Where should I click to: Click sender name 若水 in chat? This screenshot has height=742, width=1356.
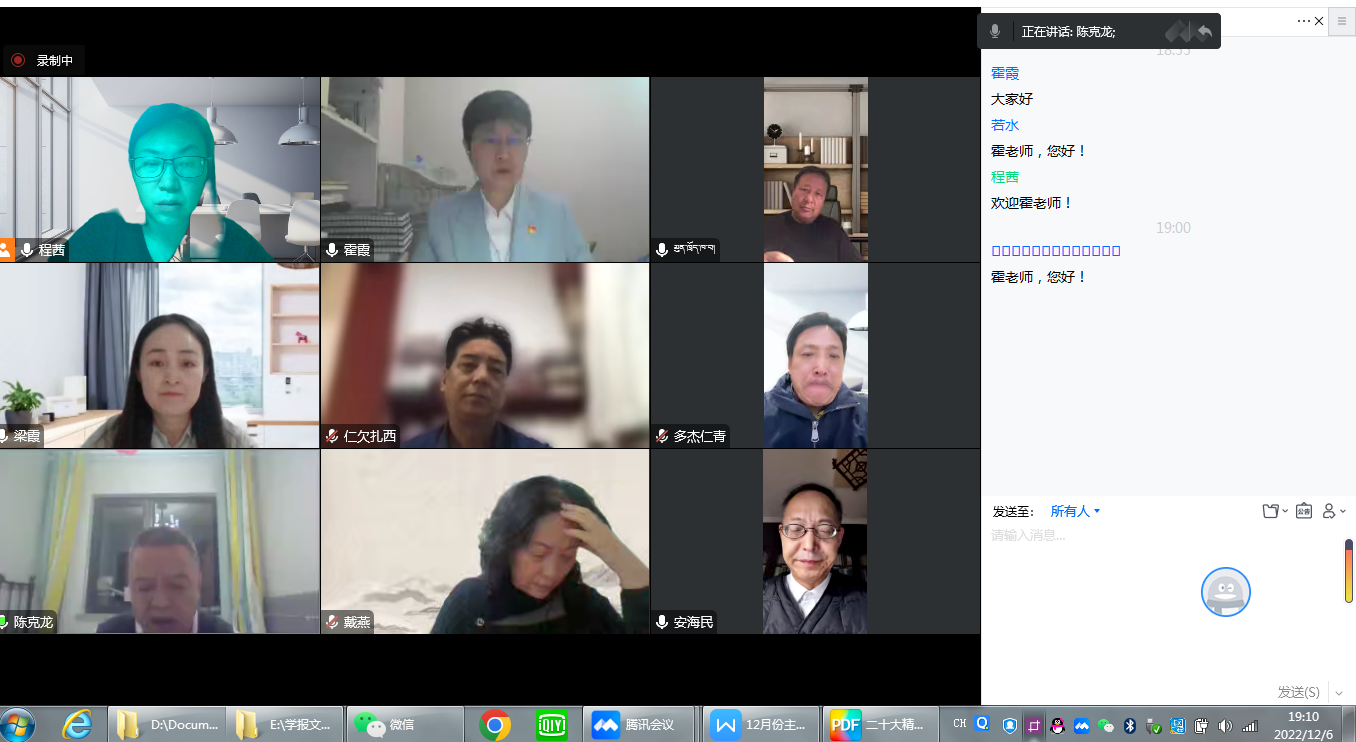click(x=1004, y=125)
